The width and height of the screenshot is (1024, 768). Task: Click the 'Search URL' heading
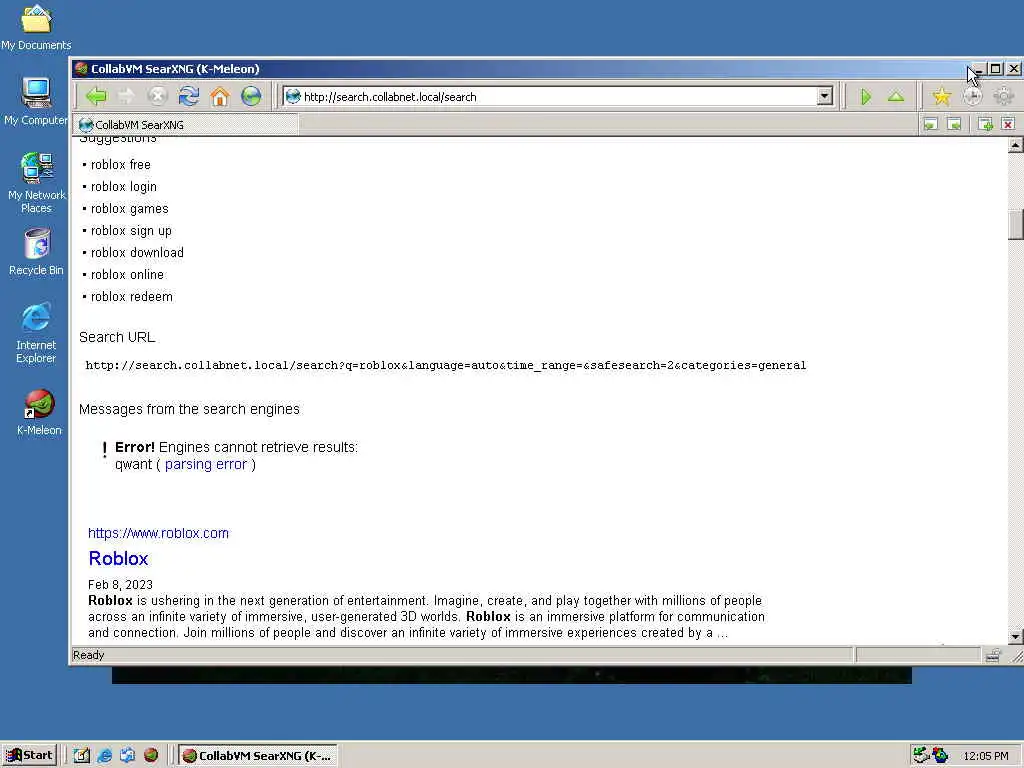tap(117, 337)
